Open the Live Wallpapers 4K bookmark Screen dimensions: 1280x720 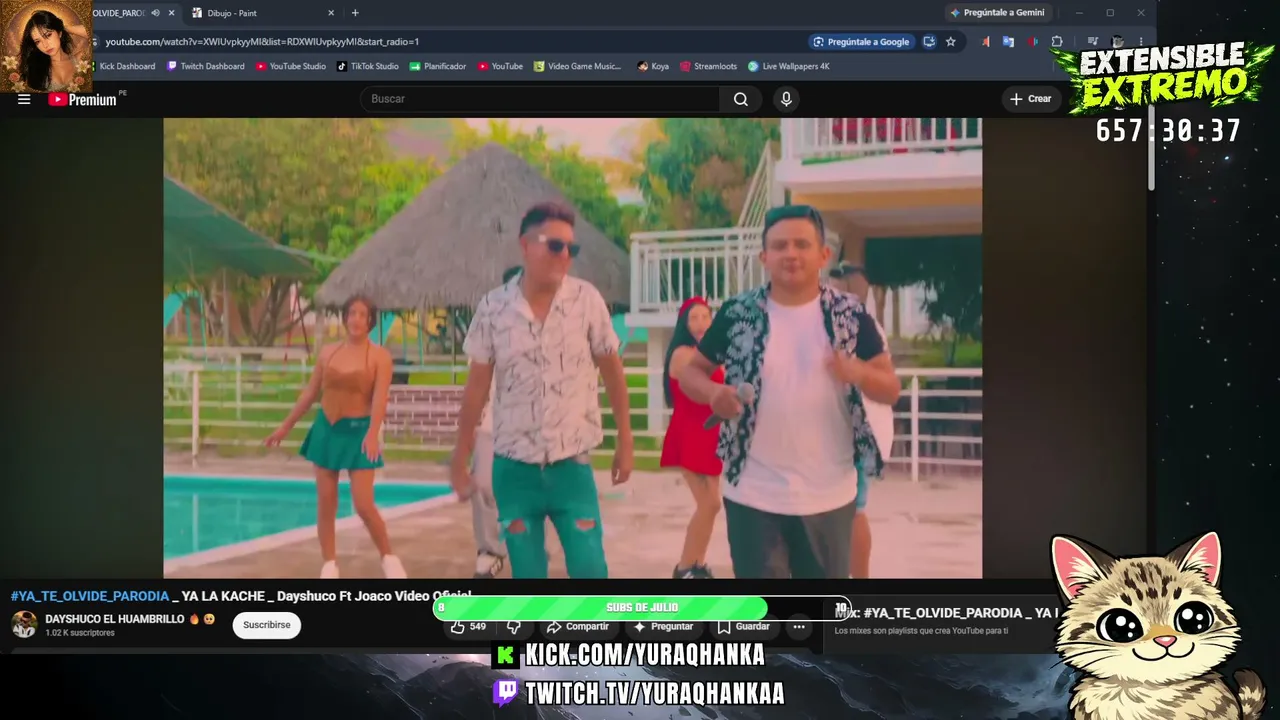pyautogui.click(x=789, y=67)
